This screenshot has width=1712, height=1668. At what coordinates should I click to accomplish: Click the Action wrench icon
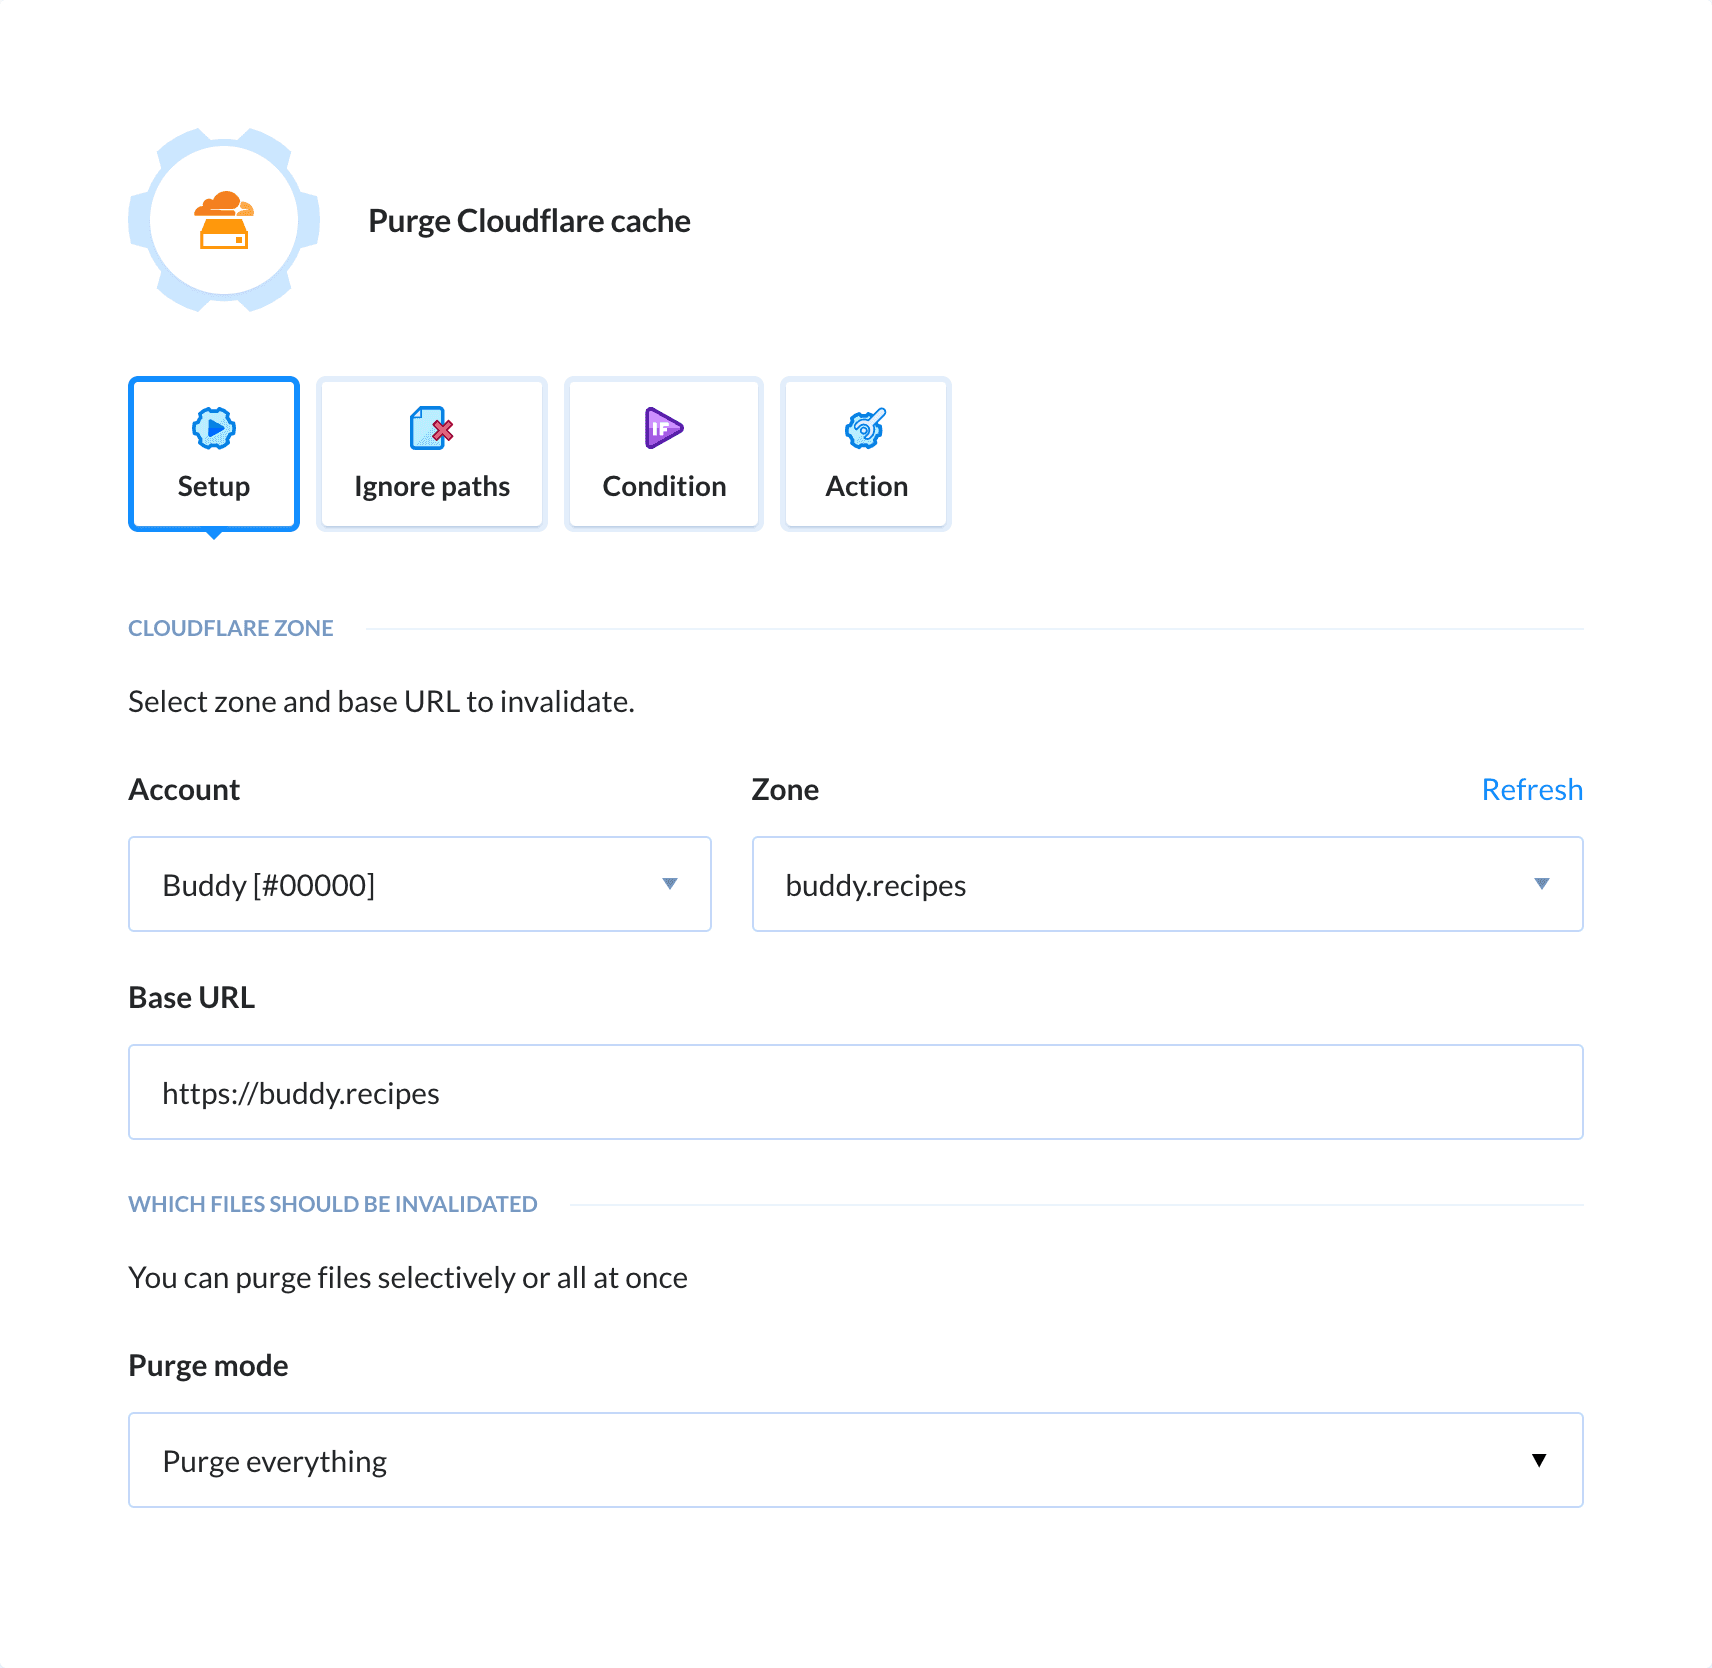click(864, 428)
